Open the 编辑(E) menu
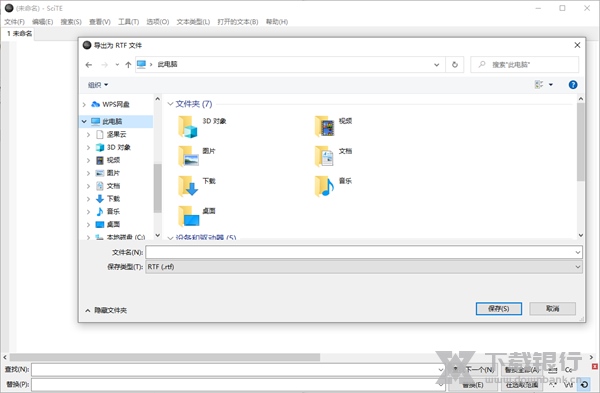Image resolution: width=600 pixels, height=393 pixels. tap(42, 22)
